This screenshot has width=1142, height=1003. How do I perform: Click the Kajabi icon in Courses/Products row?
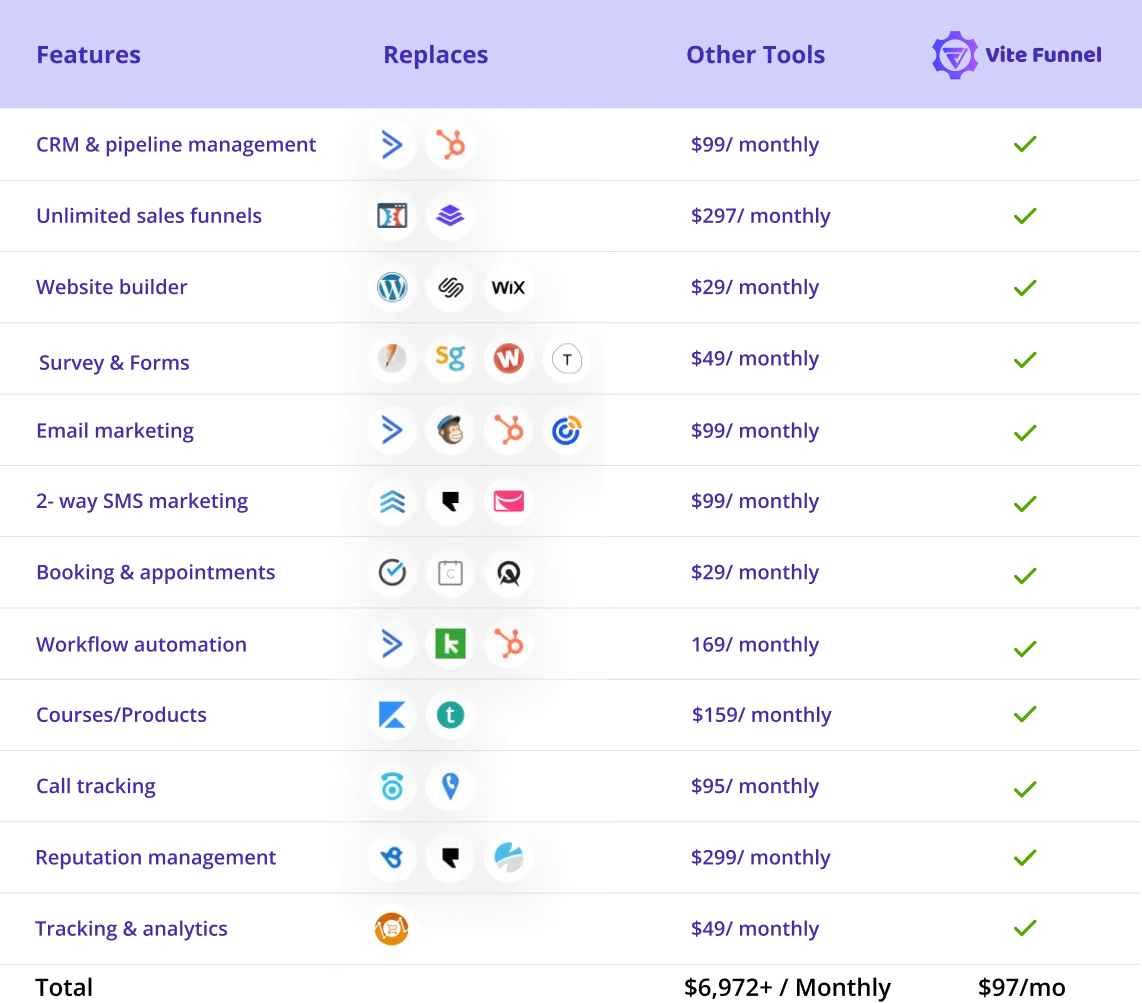(392, 715)
